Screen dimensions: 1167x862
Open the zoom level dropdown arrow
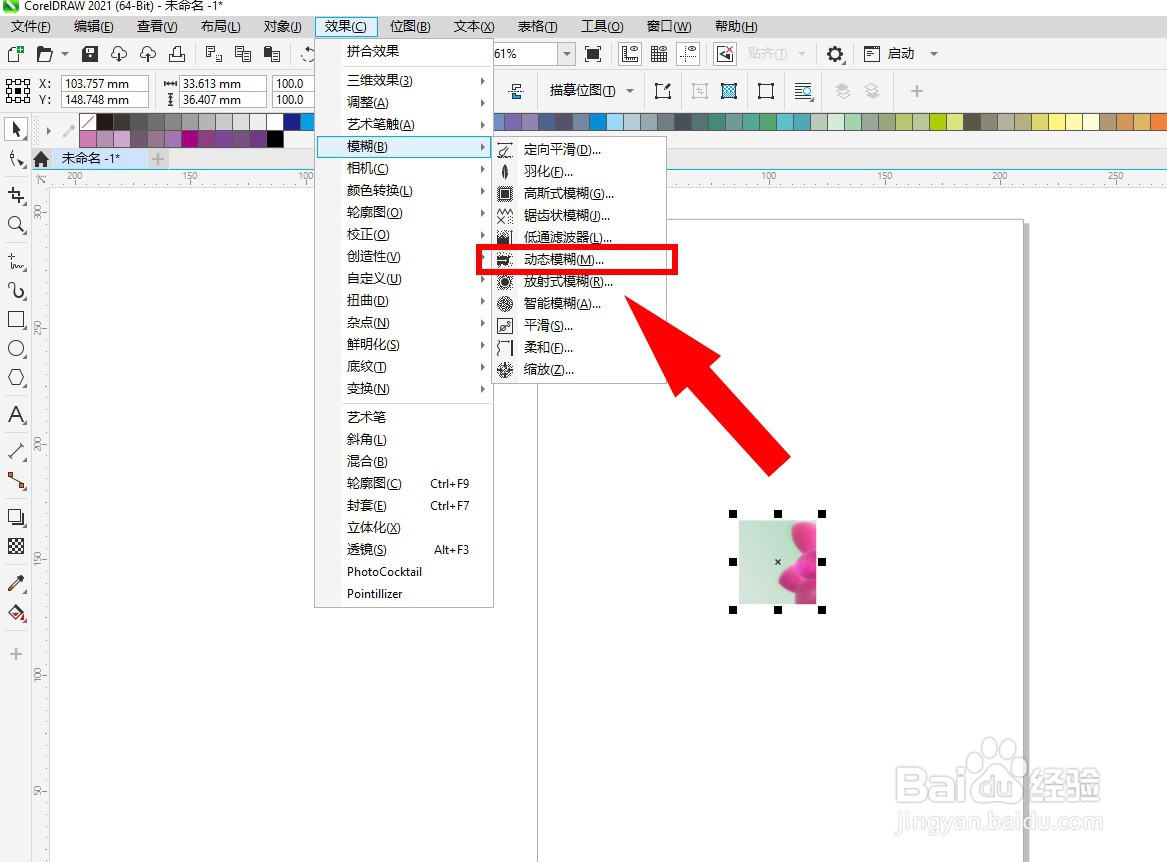(x=567, y=54)
